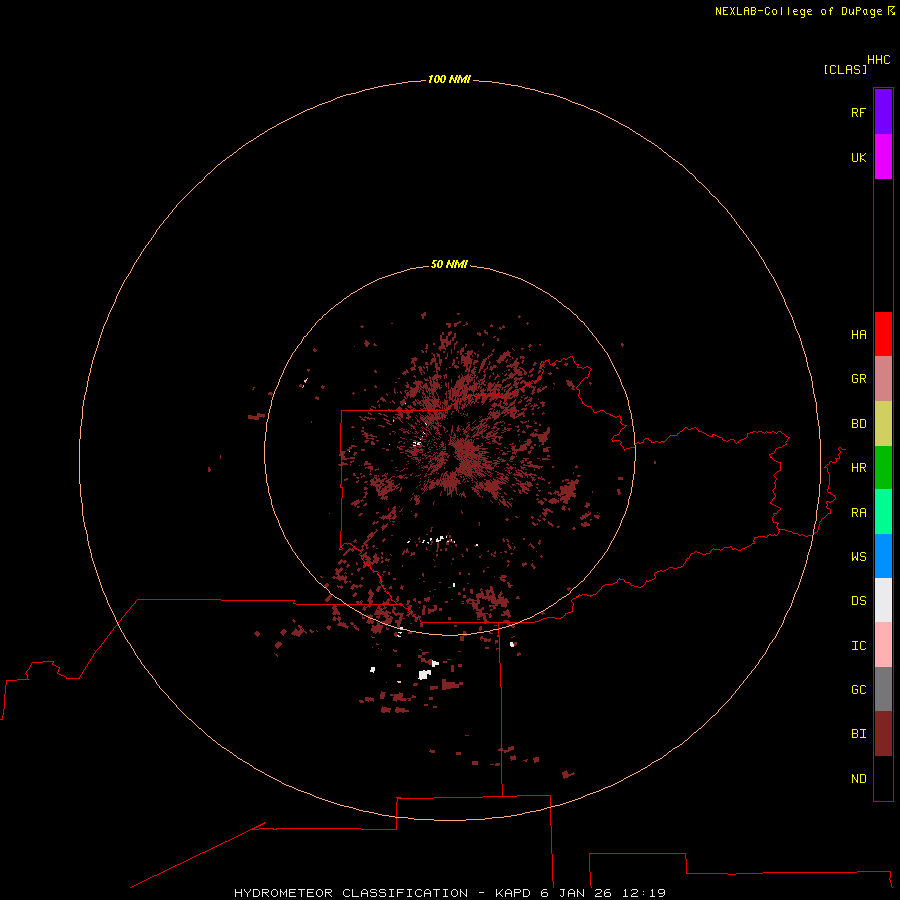This screenshot has height=900, width=900.
Task: Click the HYDROMETEOR CLASSIFICATION title text
Action: [x=351, y=893]
